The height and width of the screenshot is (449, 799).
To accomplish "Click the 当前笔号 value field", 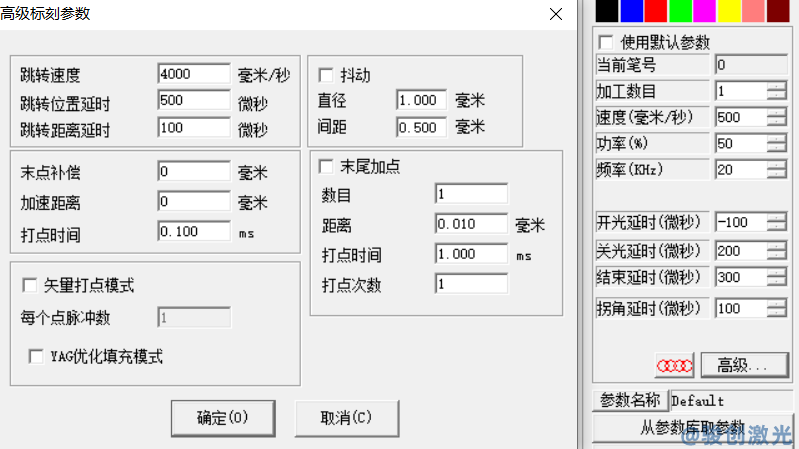I will pos(751,65).
